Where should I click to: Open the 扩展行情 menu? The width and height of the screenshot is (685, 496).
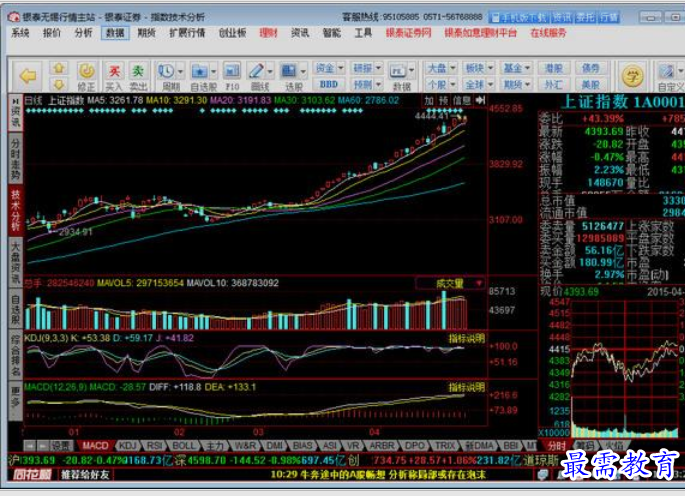point(187,33)
